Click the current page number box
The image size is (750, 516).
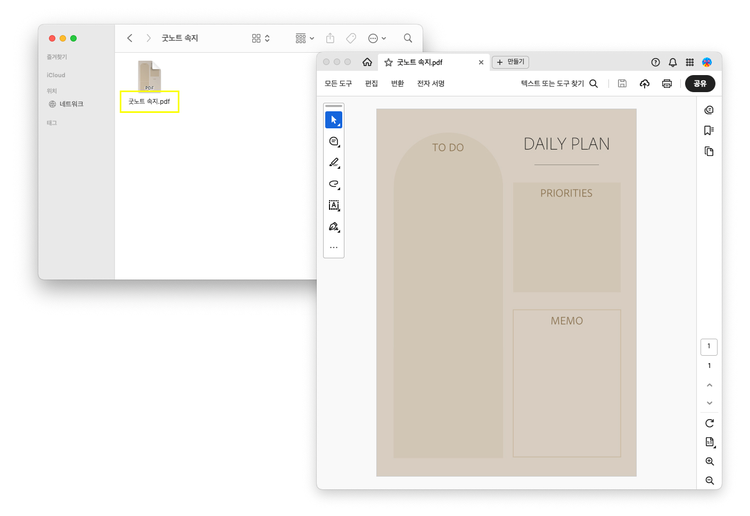click(709, 347)
